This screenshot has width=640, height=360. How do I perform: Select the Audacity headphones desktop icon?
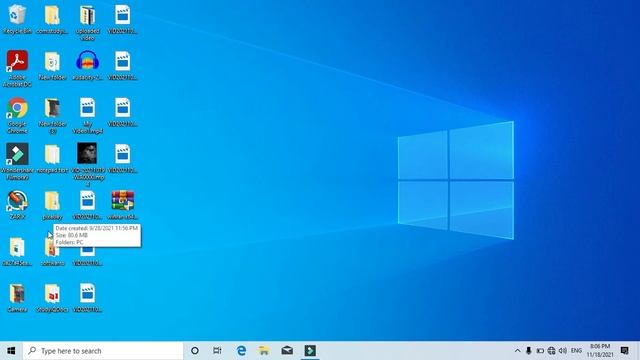click(x=87, y=65)
